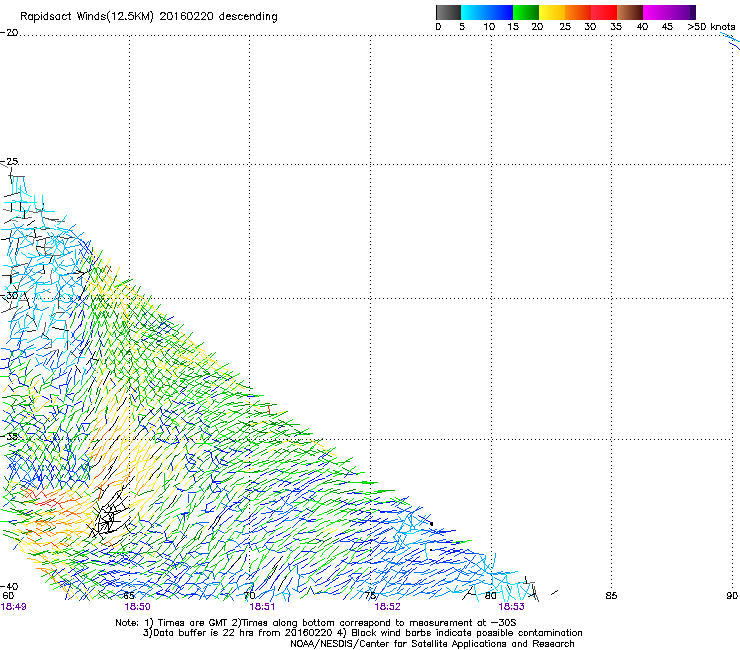Image resolution: width=740 pixels, height=650 pixels.
Task: Click the gray 0-5 knots legend segment
Action: click(x=448, y=12)
